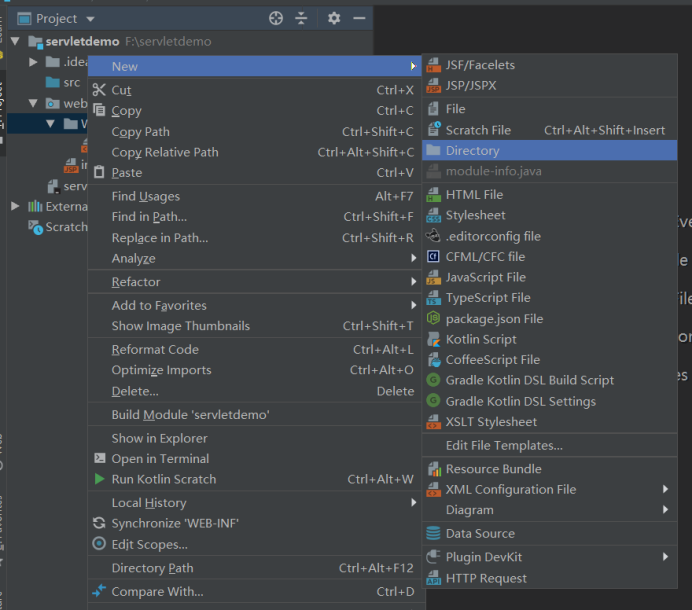Click the locate/scroll-from-source target icon
The image size is (692, 610).
tap(276, 18)
